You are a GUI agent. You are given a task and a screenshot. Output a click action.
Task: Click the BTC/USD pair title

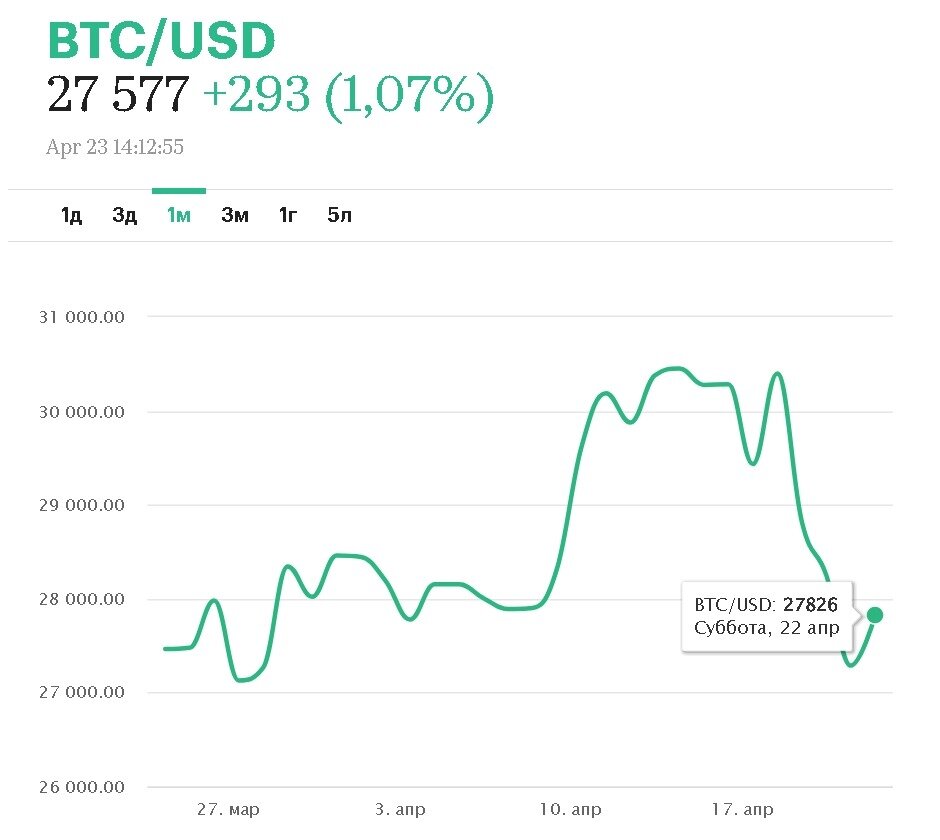pyautogui.click(x=161, y=41)
